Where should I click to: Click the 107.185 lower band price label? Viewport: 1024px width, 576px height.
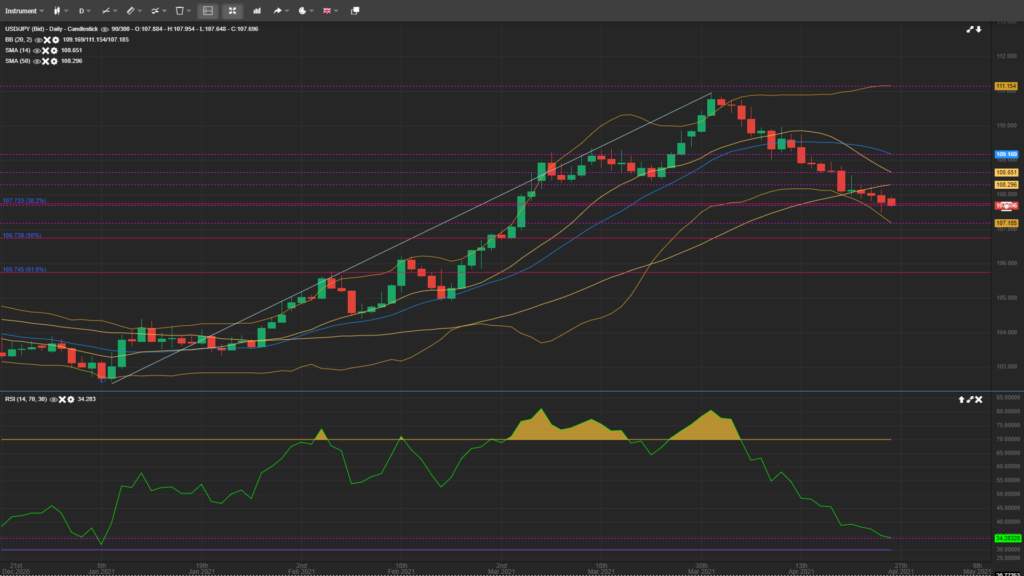[x=1006, y=223]
